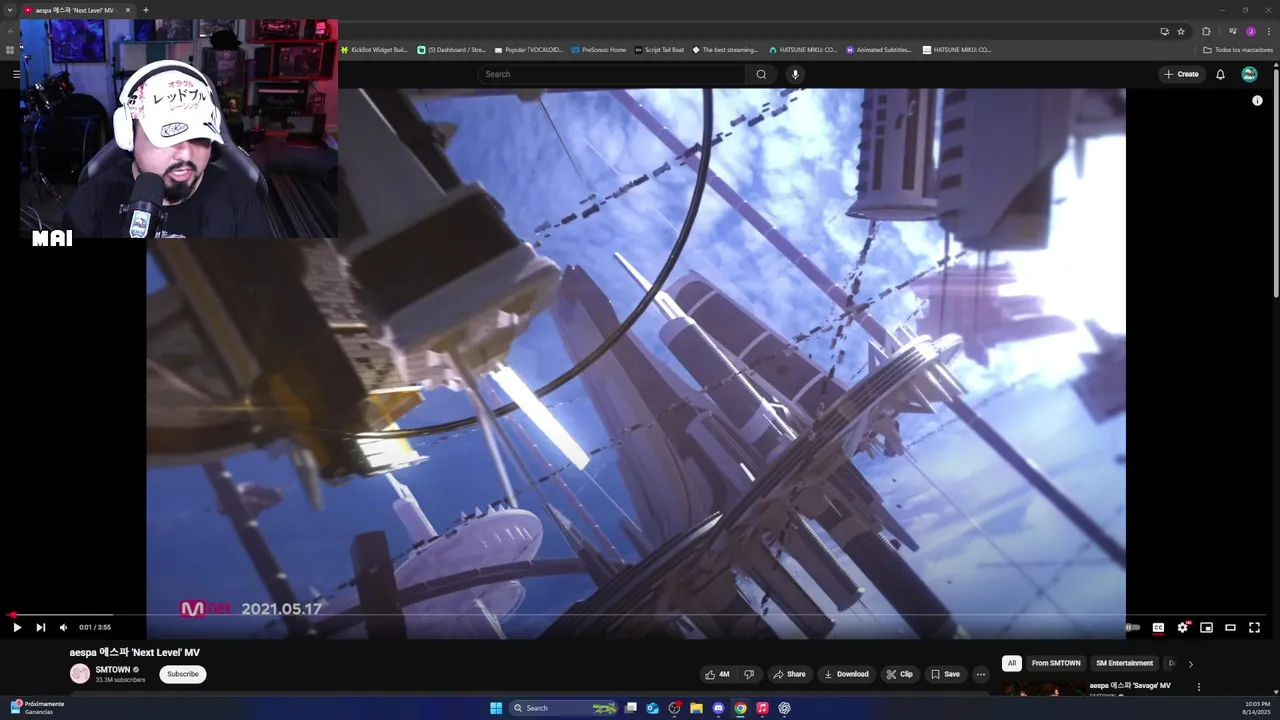
Task: Switch to miniplayer mode
Action: click(1206, 627)
